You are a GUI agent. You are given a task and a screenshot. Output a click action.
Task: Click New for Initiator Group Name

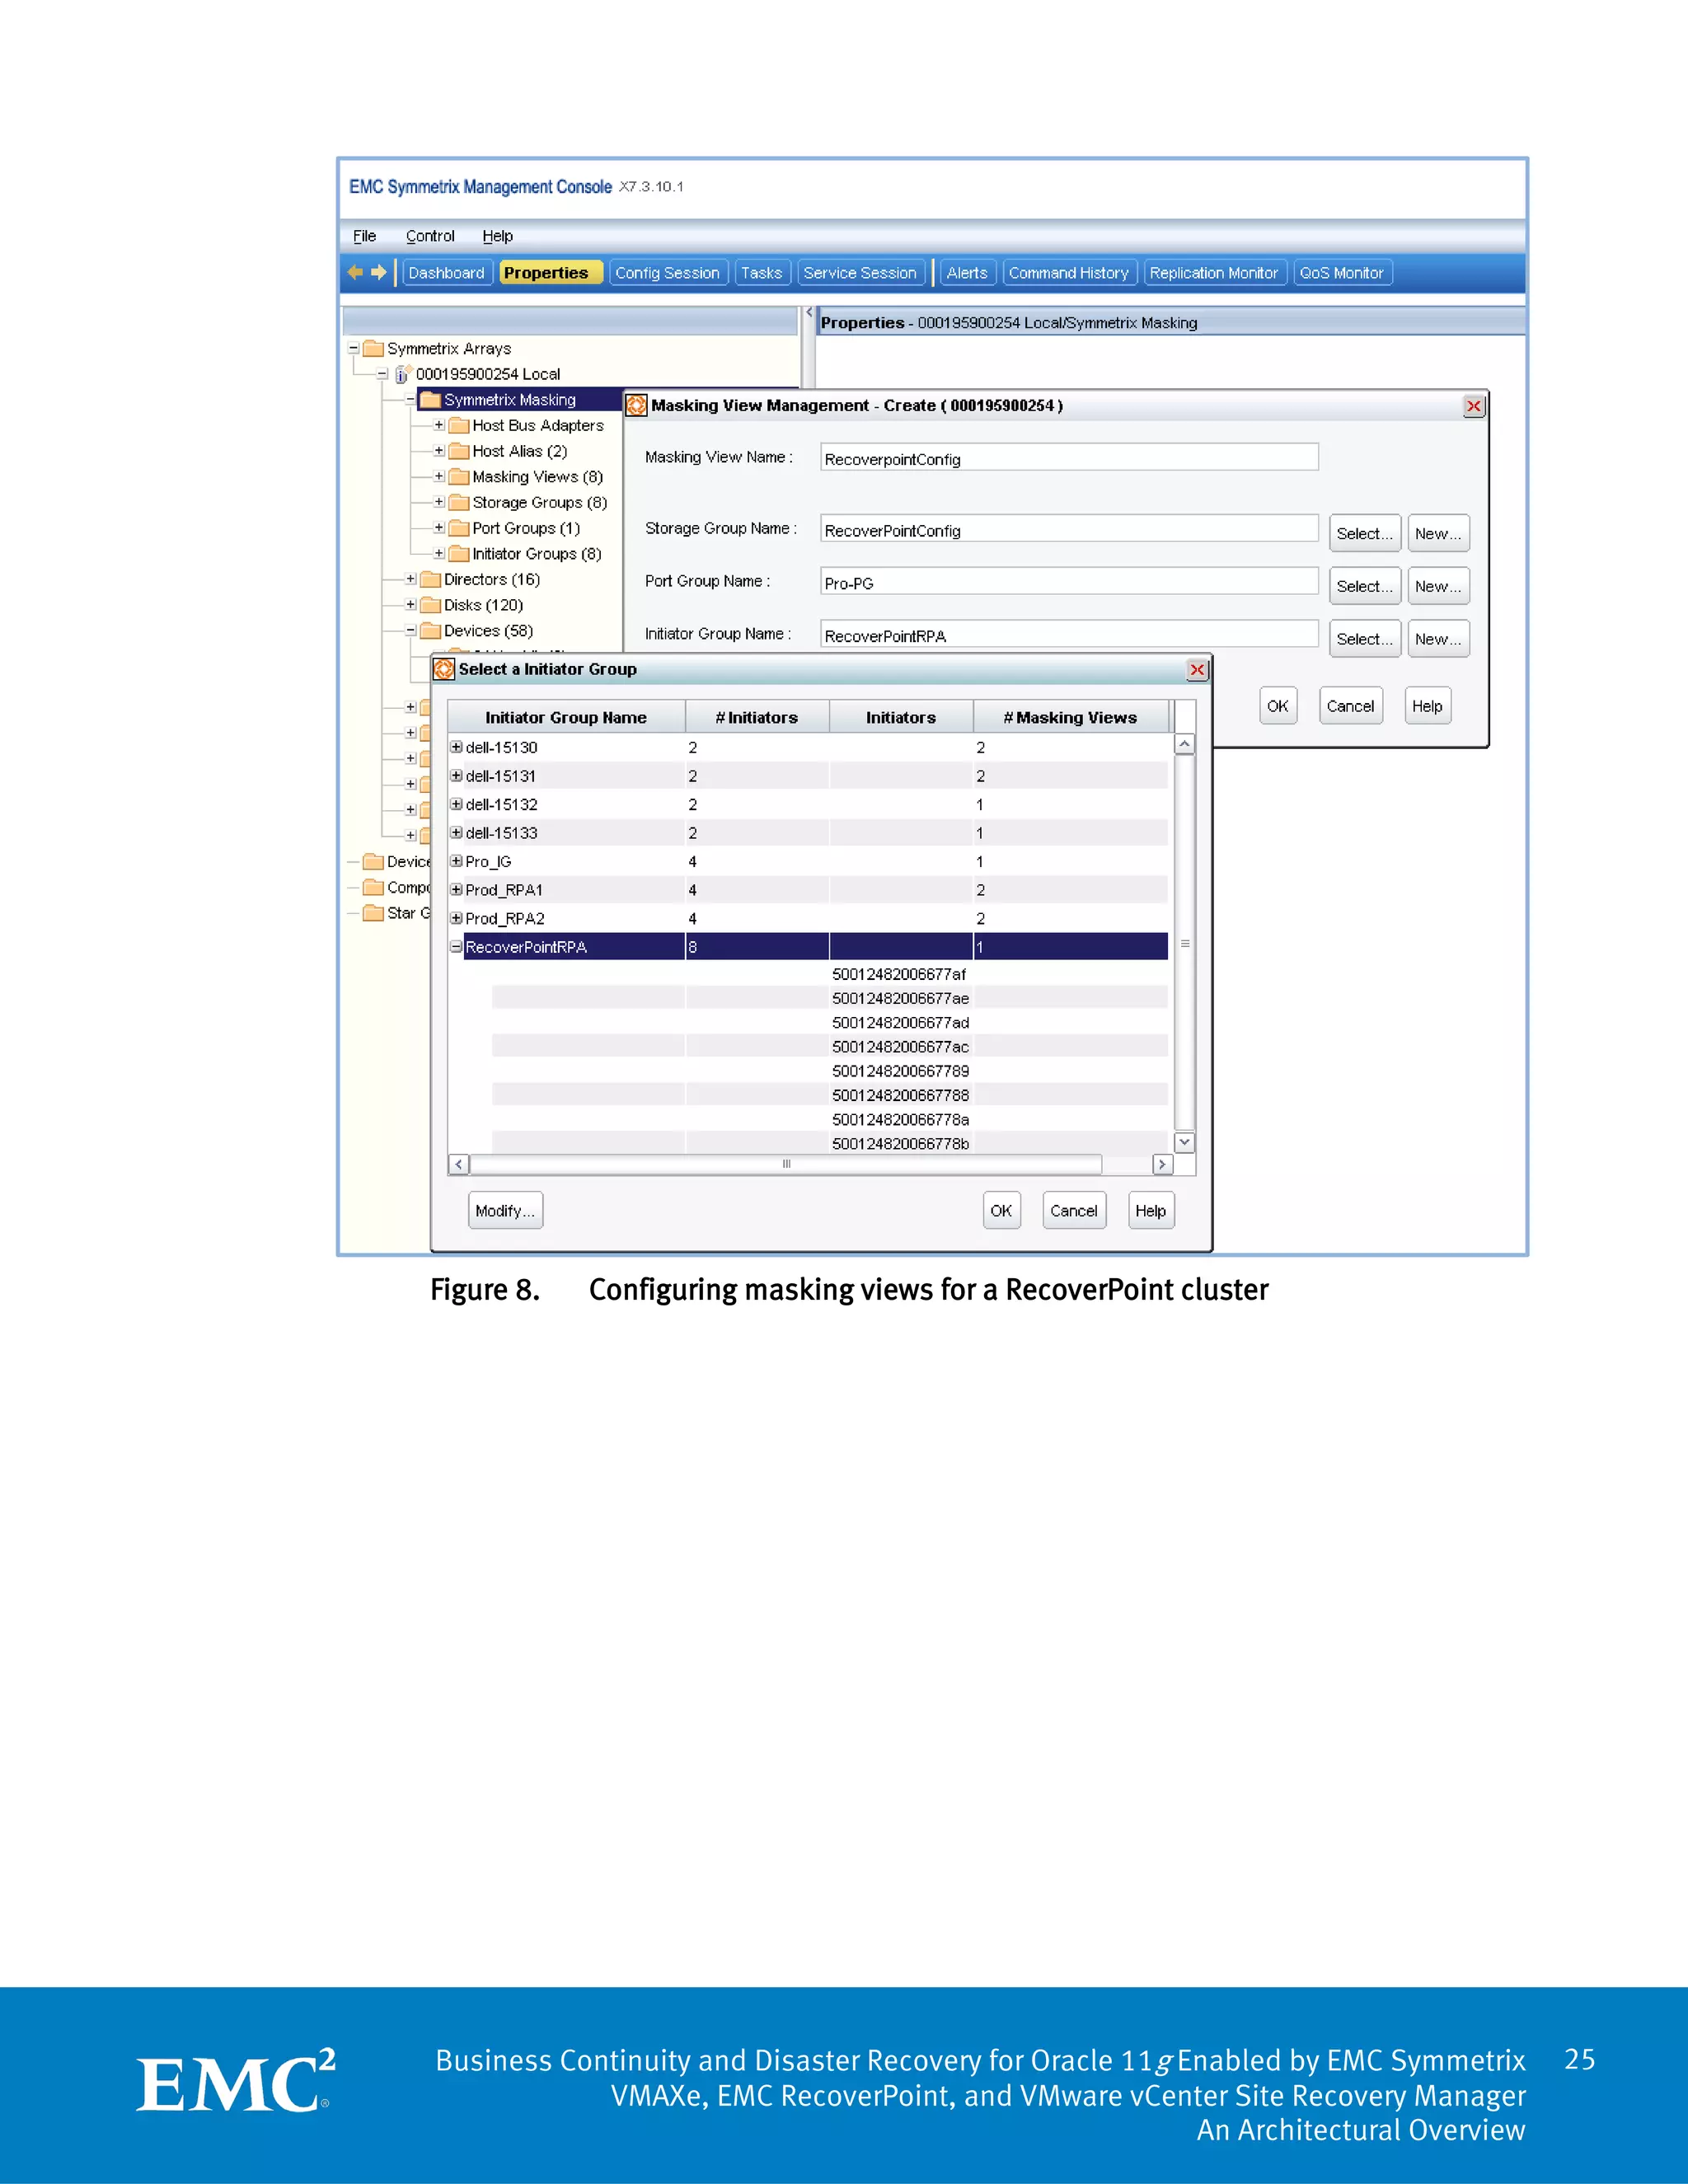coord(1438,639)
